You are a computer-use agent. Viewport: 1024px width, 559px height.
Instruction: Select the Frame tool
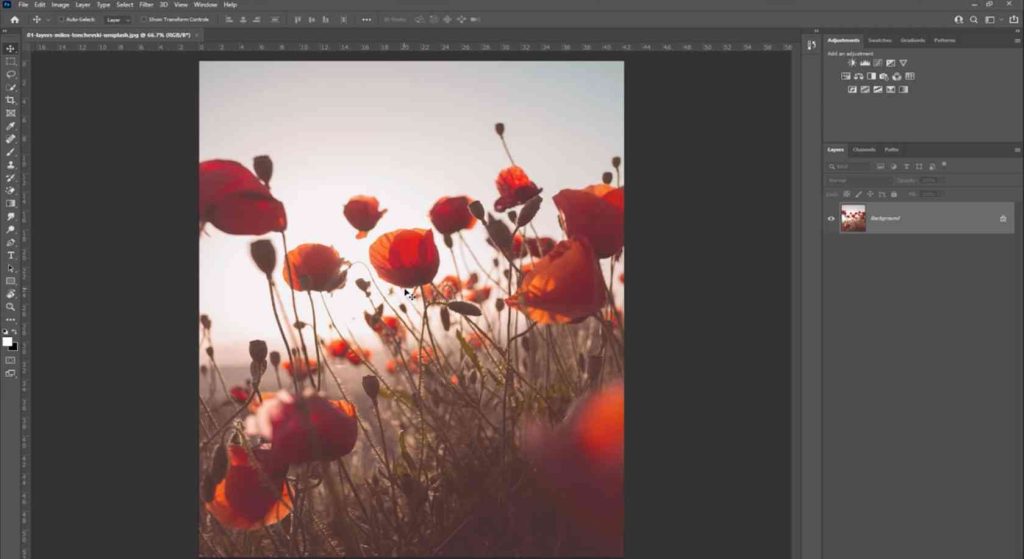tap(10, 113)
